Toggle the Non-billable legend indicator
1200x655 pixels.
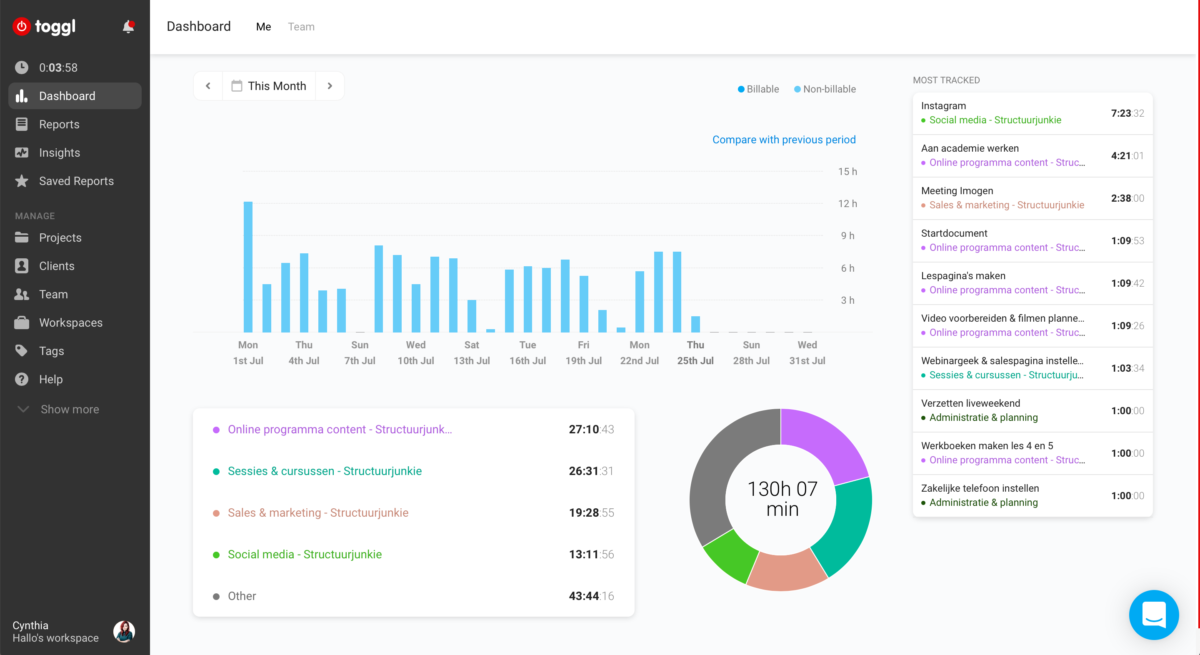coord(825,89)
